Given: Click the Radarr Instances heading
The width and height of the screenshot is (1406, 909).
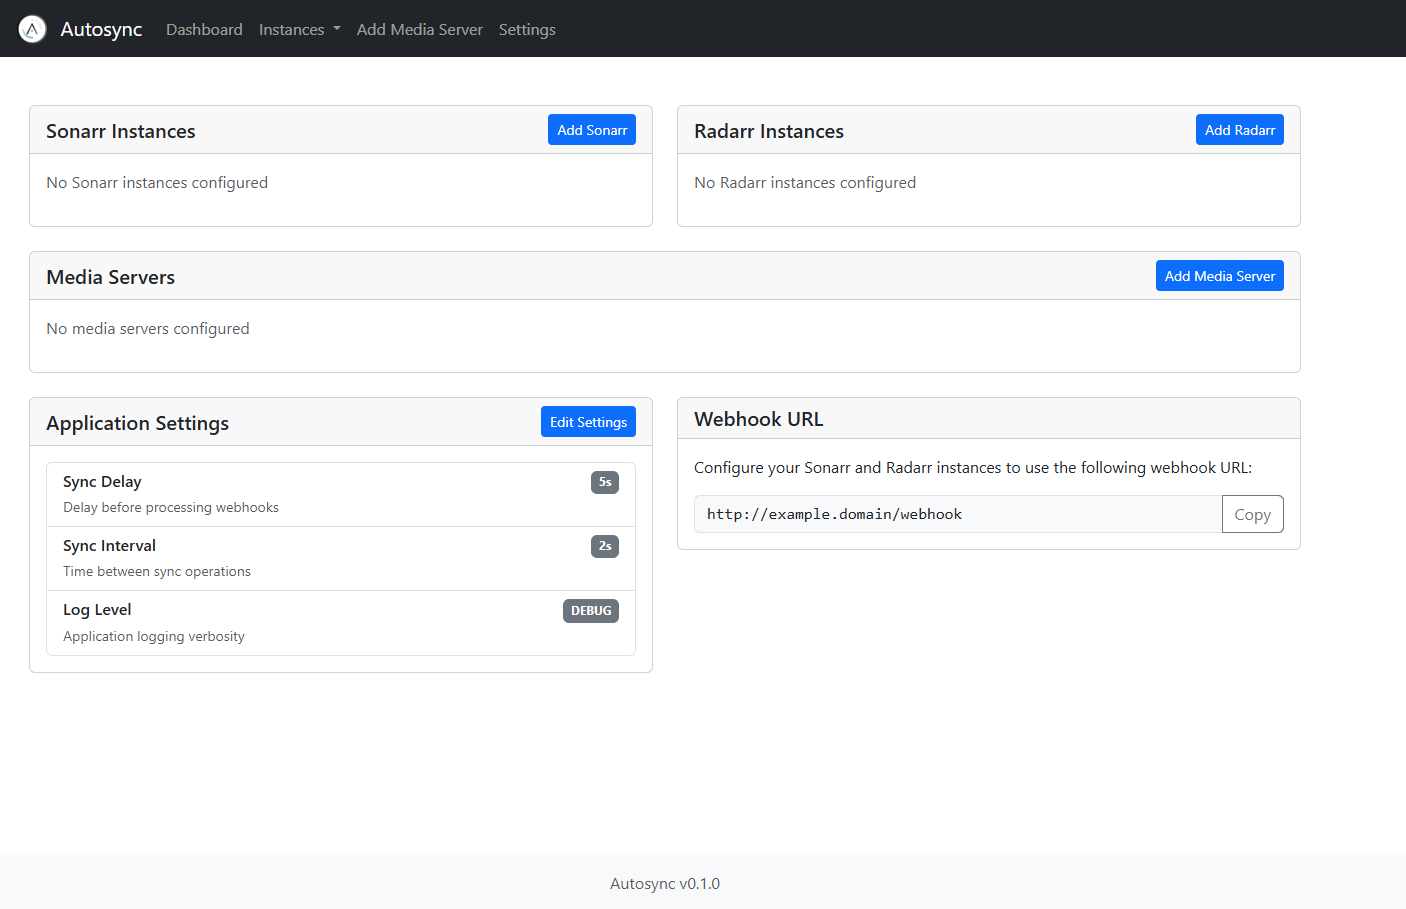Looking at the screenshot, I should [x=769, y=131].
